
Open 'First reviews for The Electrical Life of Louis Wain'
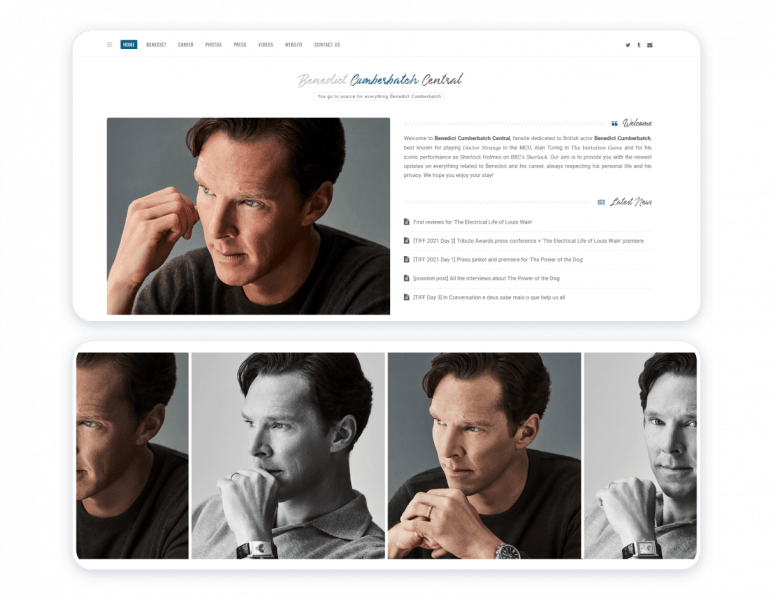(x=472, y=222)
